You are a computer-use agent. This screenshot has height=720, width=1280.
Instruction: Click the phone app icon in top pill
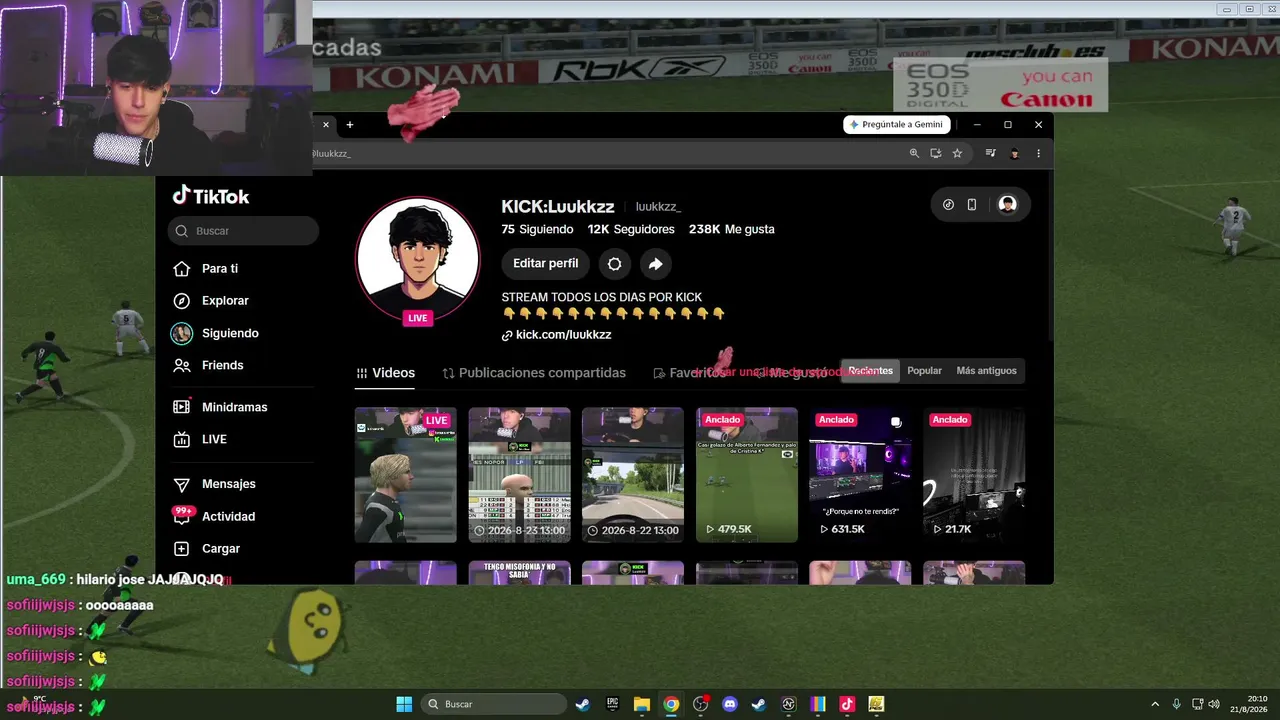972,205
